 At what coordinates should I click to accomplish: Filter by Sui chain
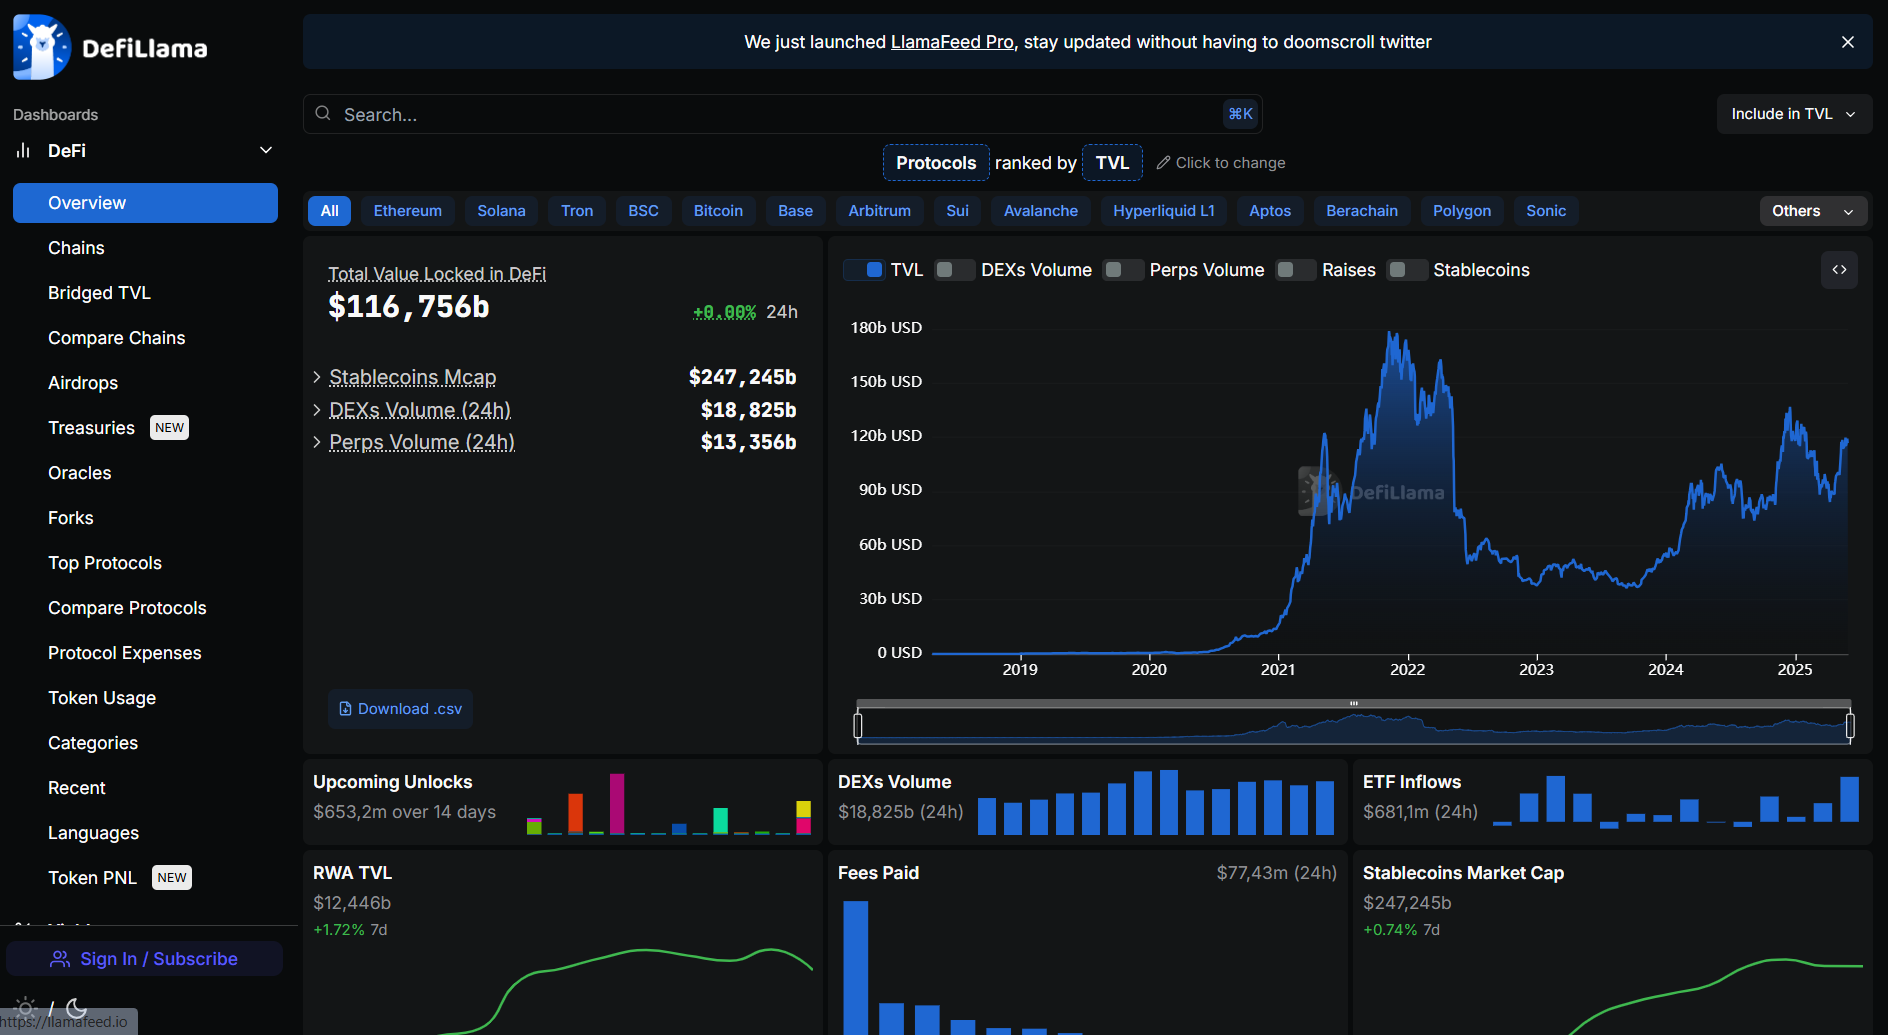957,211
